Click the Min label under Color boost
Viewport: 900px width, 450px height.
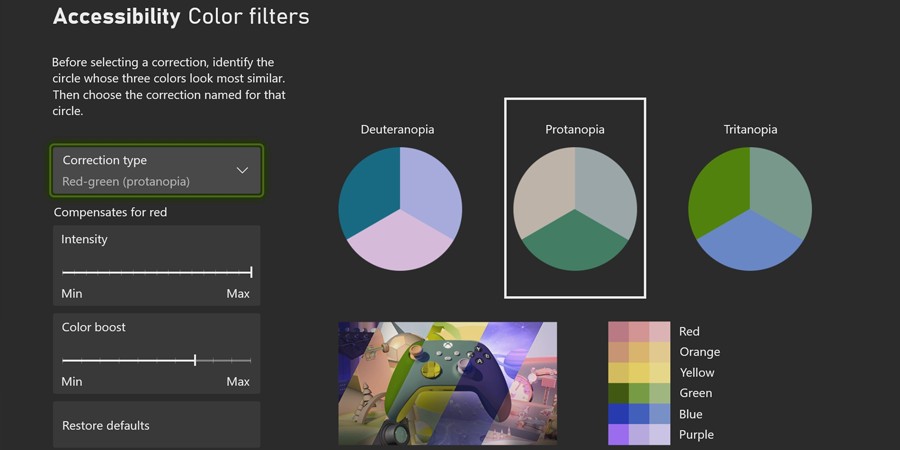tap(72, 382)
